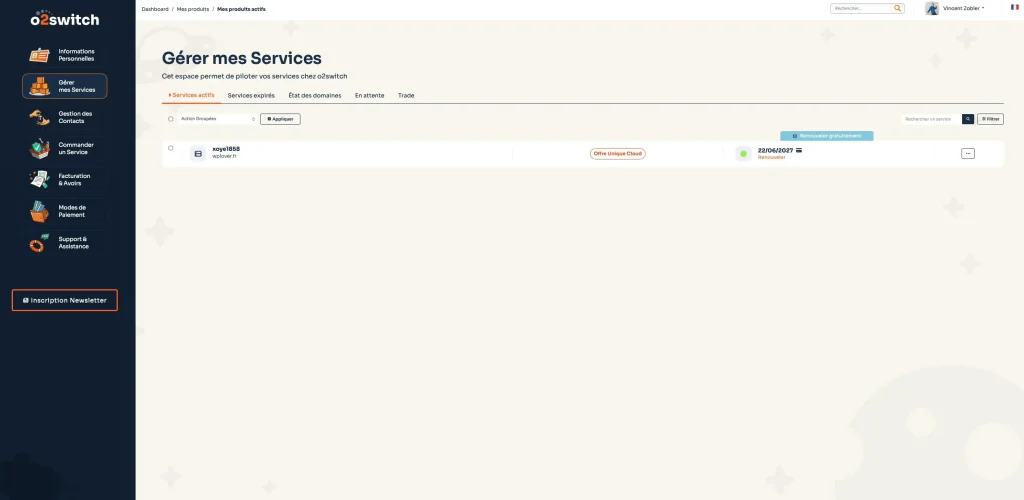The width and height of the screenshot is (1024, 500).
Task: Switch to the Trade tab
Action: [406, 95]
